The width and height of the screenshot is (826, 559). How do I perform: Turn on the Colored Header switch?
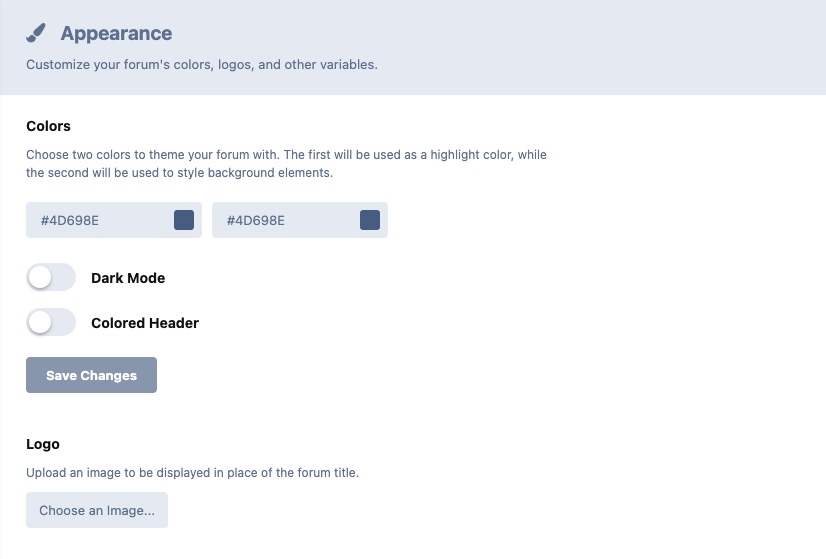coord(51,322)
